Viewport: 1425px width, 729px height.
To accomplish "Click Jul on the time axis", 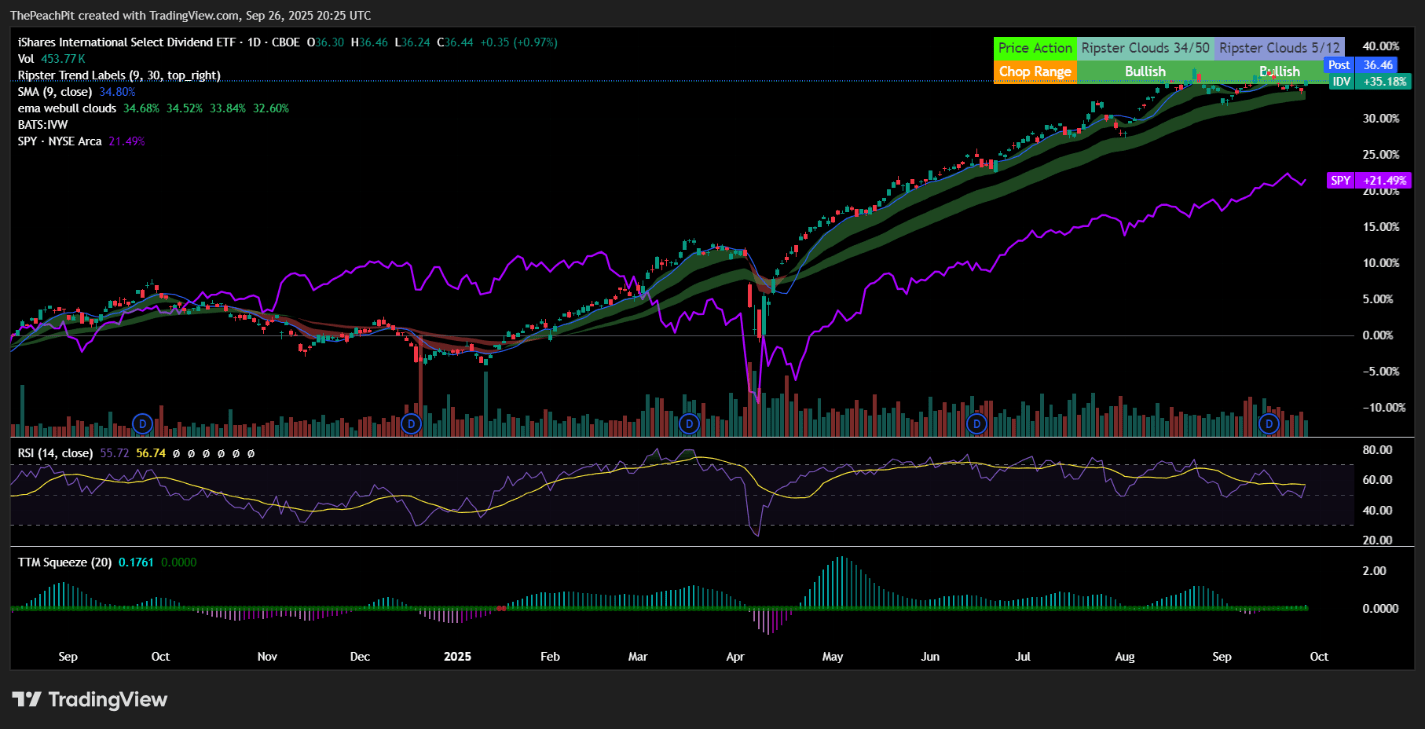I will coord(1023,657).
